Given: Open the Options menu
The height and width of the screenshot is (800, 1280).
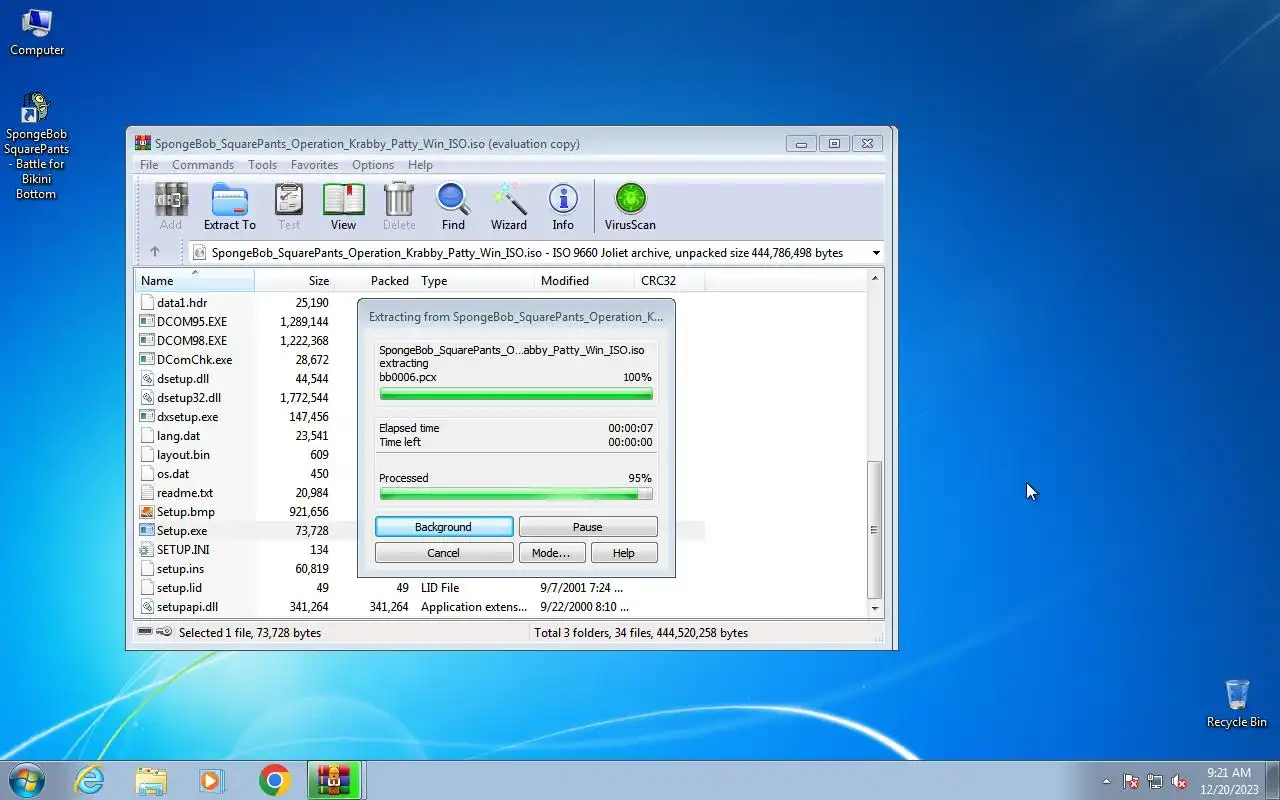Looking at the screenshot, I should (373, 165).
